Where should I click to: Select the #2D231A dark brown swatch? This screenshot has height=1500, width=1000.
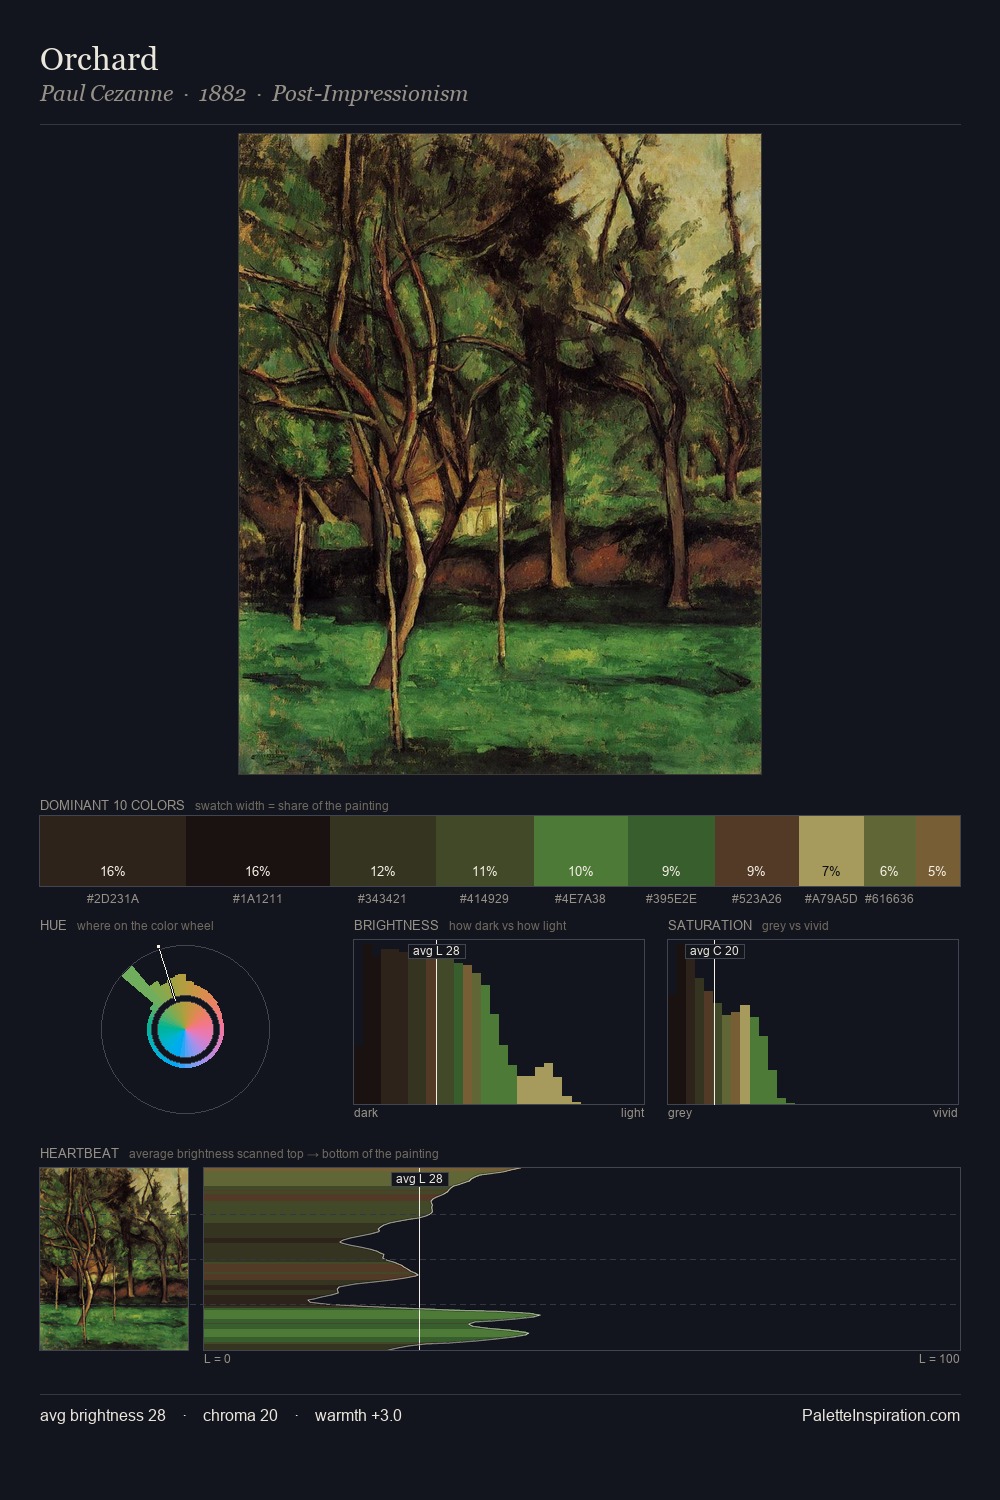click(113, 851)
